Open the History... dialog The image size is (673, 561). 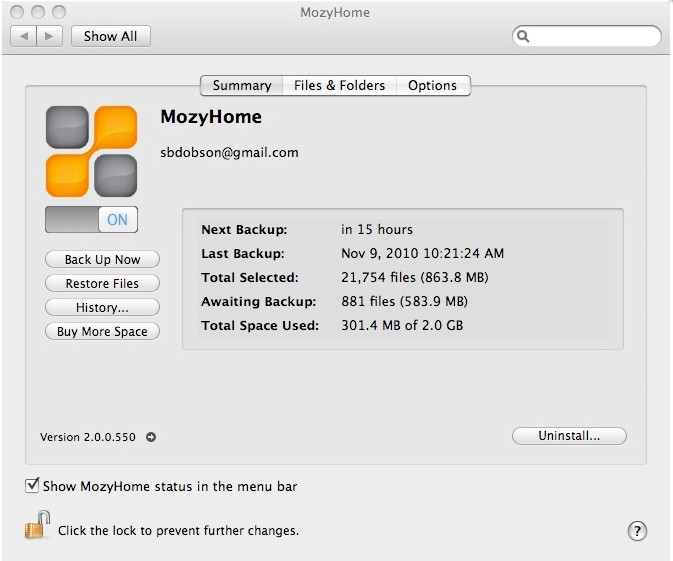(102, 307)
